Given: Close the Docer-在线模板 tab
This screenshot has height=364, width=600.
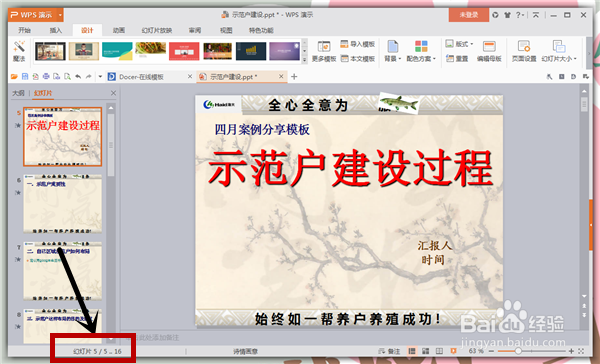Looking at the screenshot, I should [190, 77].
